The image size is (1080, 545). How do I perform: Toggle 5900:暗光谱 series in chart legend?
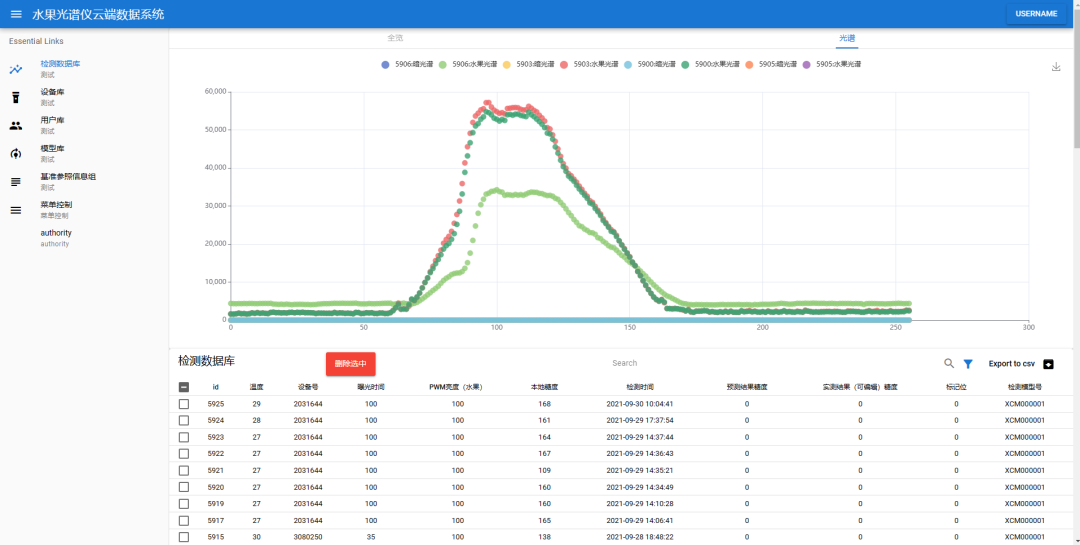(x=650, y=64)
